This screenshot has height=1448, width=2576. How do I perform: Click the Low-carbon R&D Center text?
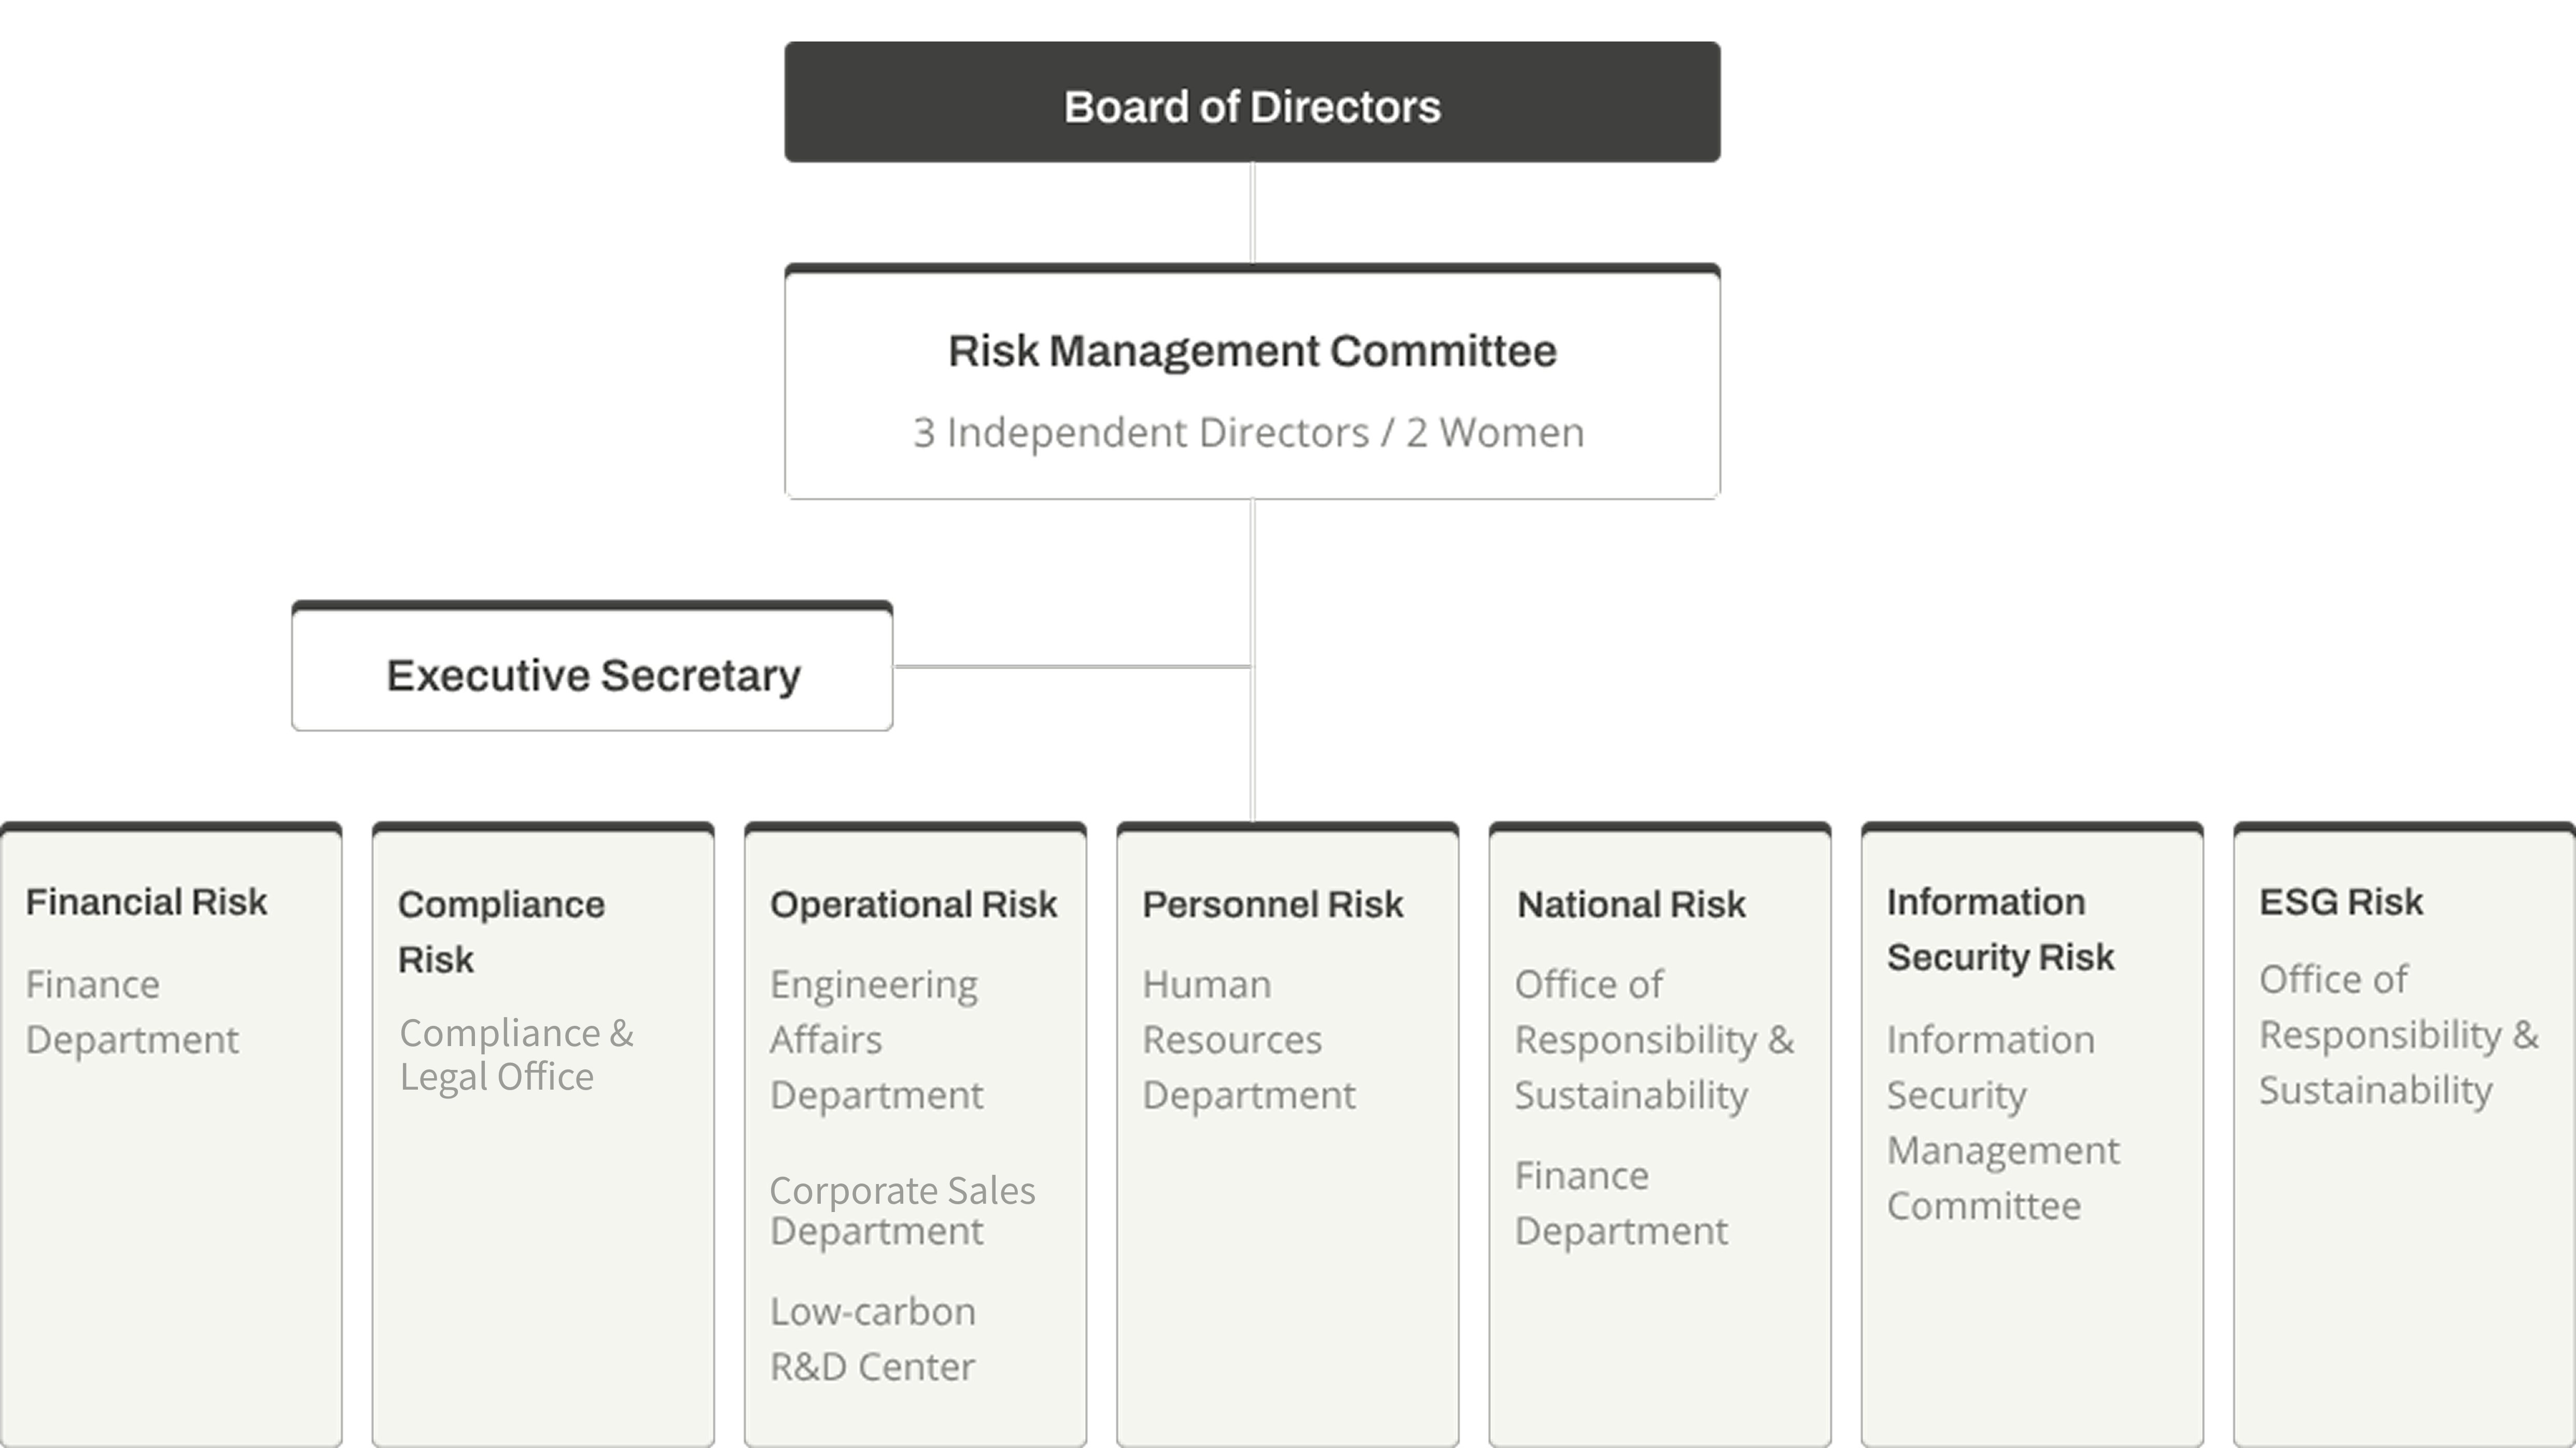tap(873, 1339)
